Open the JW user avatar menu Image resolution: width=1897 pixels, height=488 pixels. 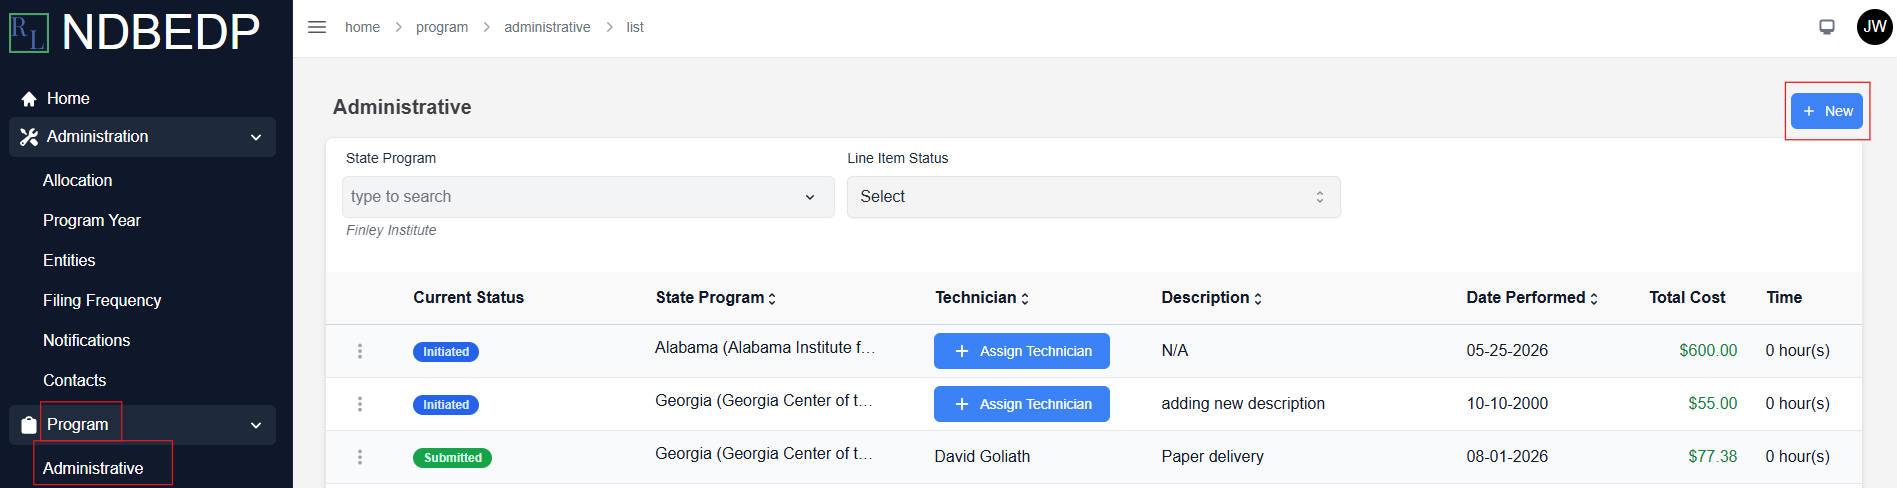[x=1875, y=27]
